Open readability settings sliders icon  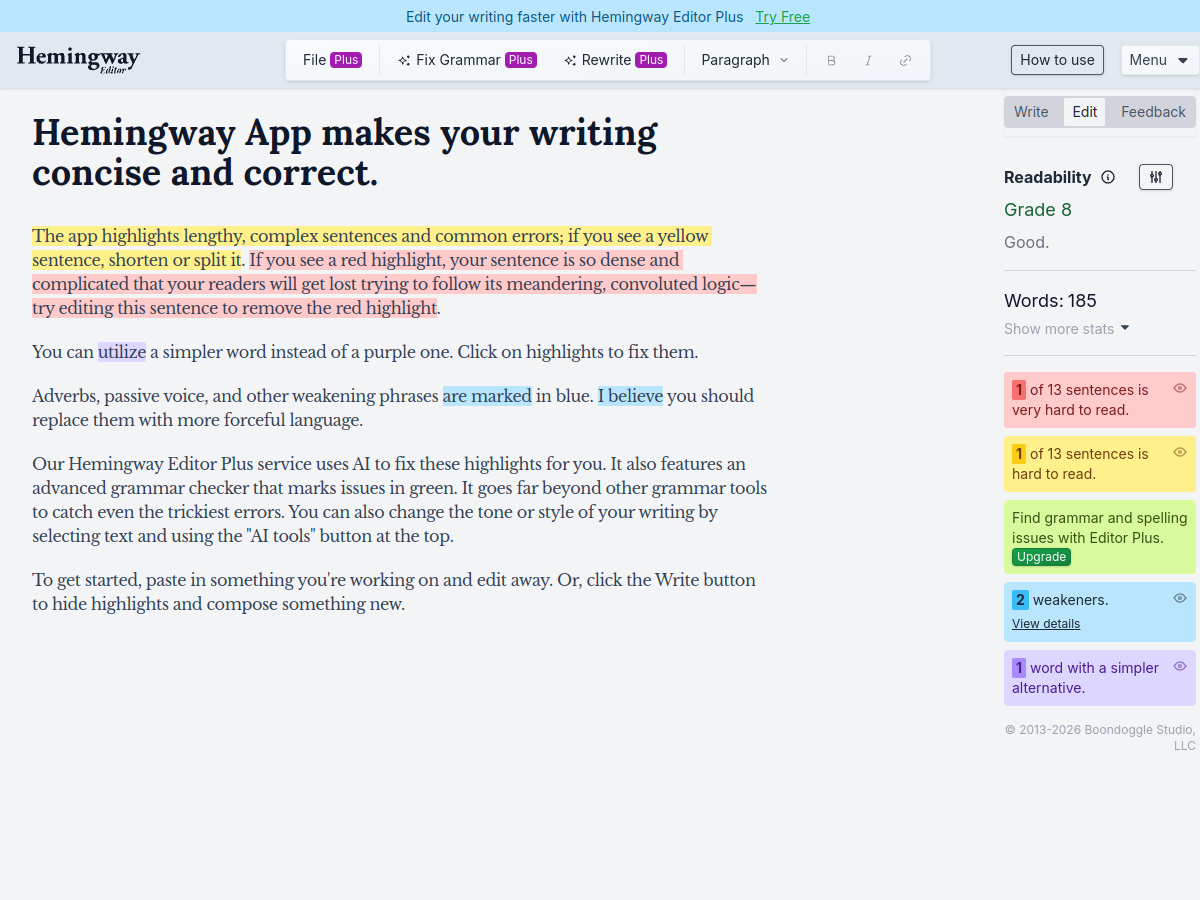coord(1156,177)
